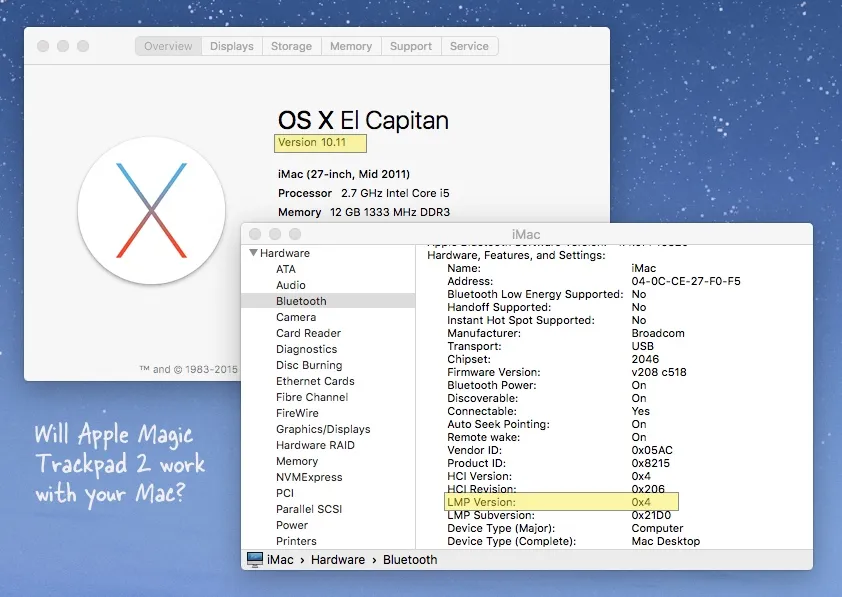Return to the Overview tab
Image resolution: width=842 pixels, height=597 pixels.
coord(167,45)
